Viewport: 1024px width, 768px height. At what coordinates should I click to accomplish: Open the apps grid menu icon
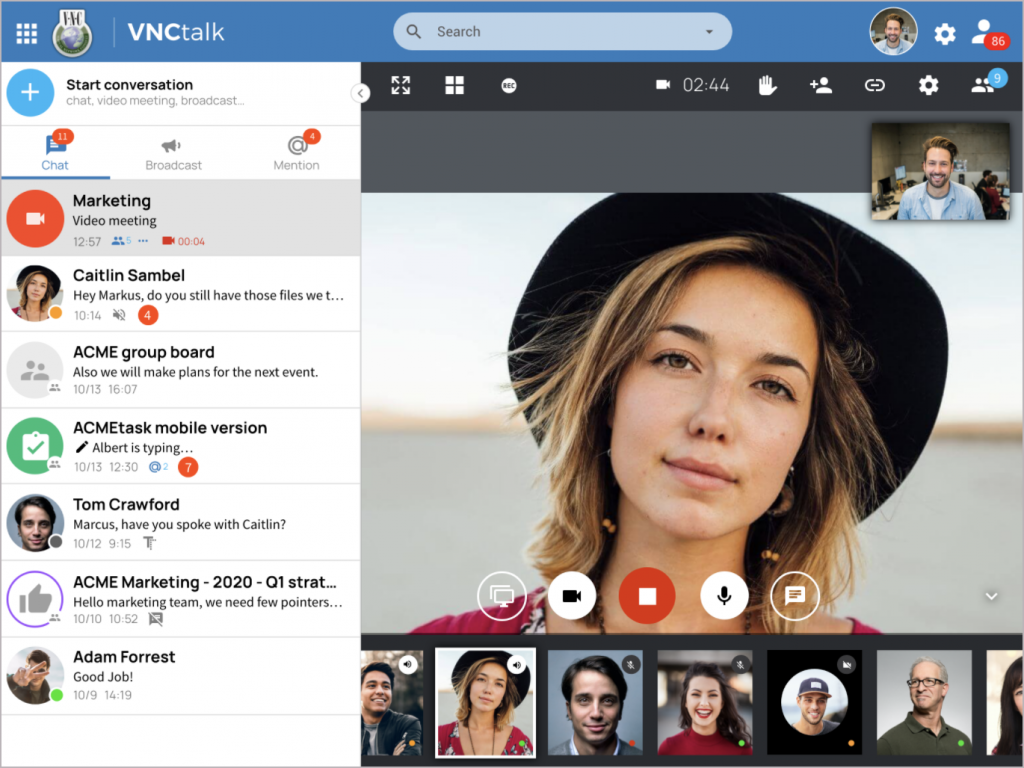pos(27,33)
